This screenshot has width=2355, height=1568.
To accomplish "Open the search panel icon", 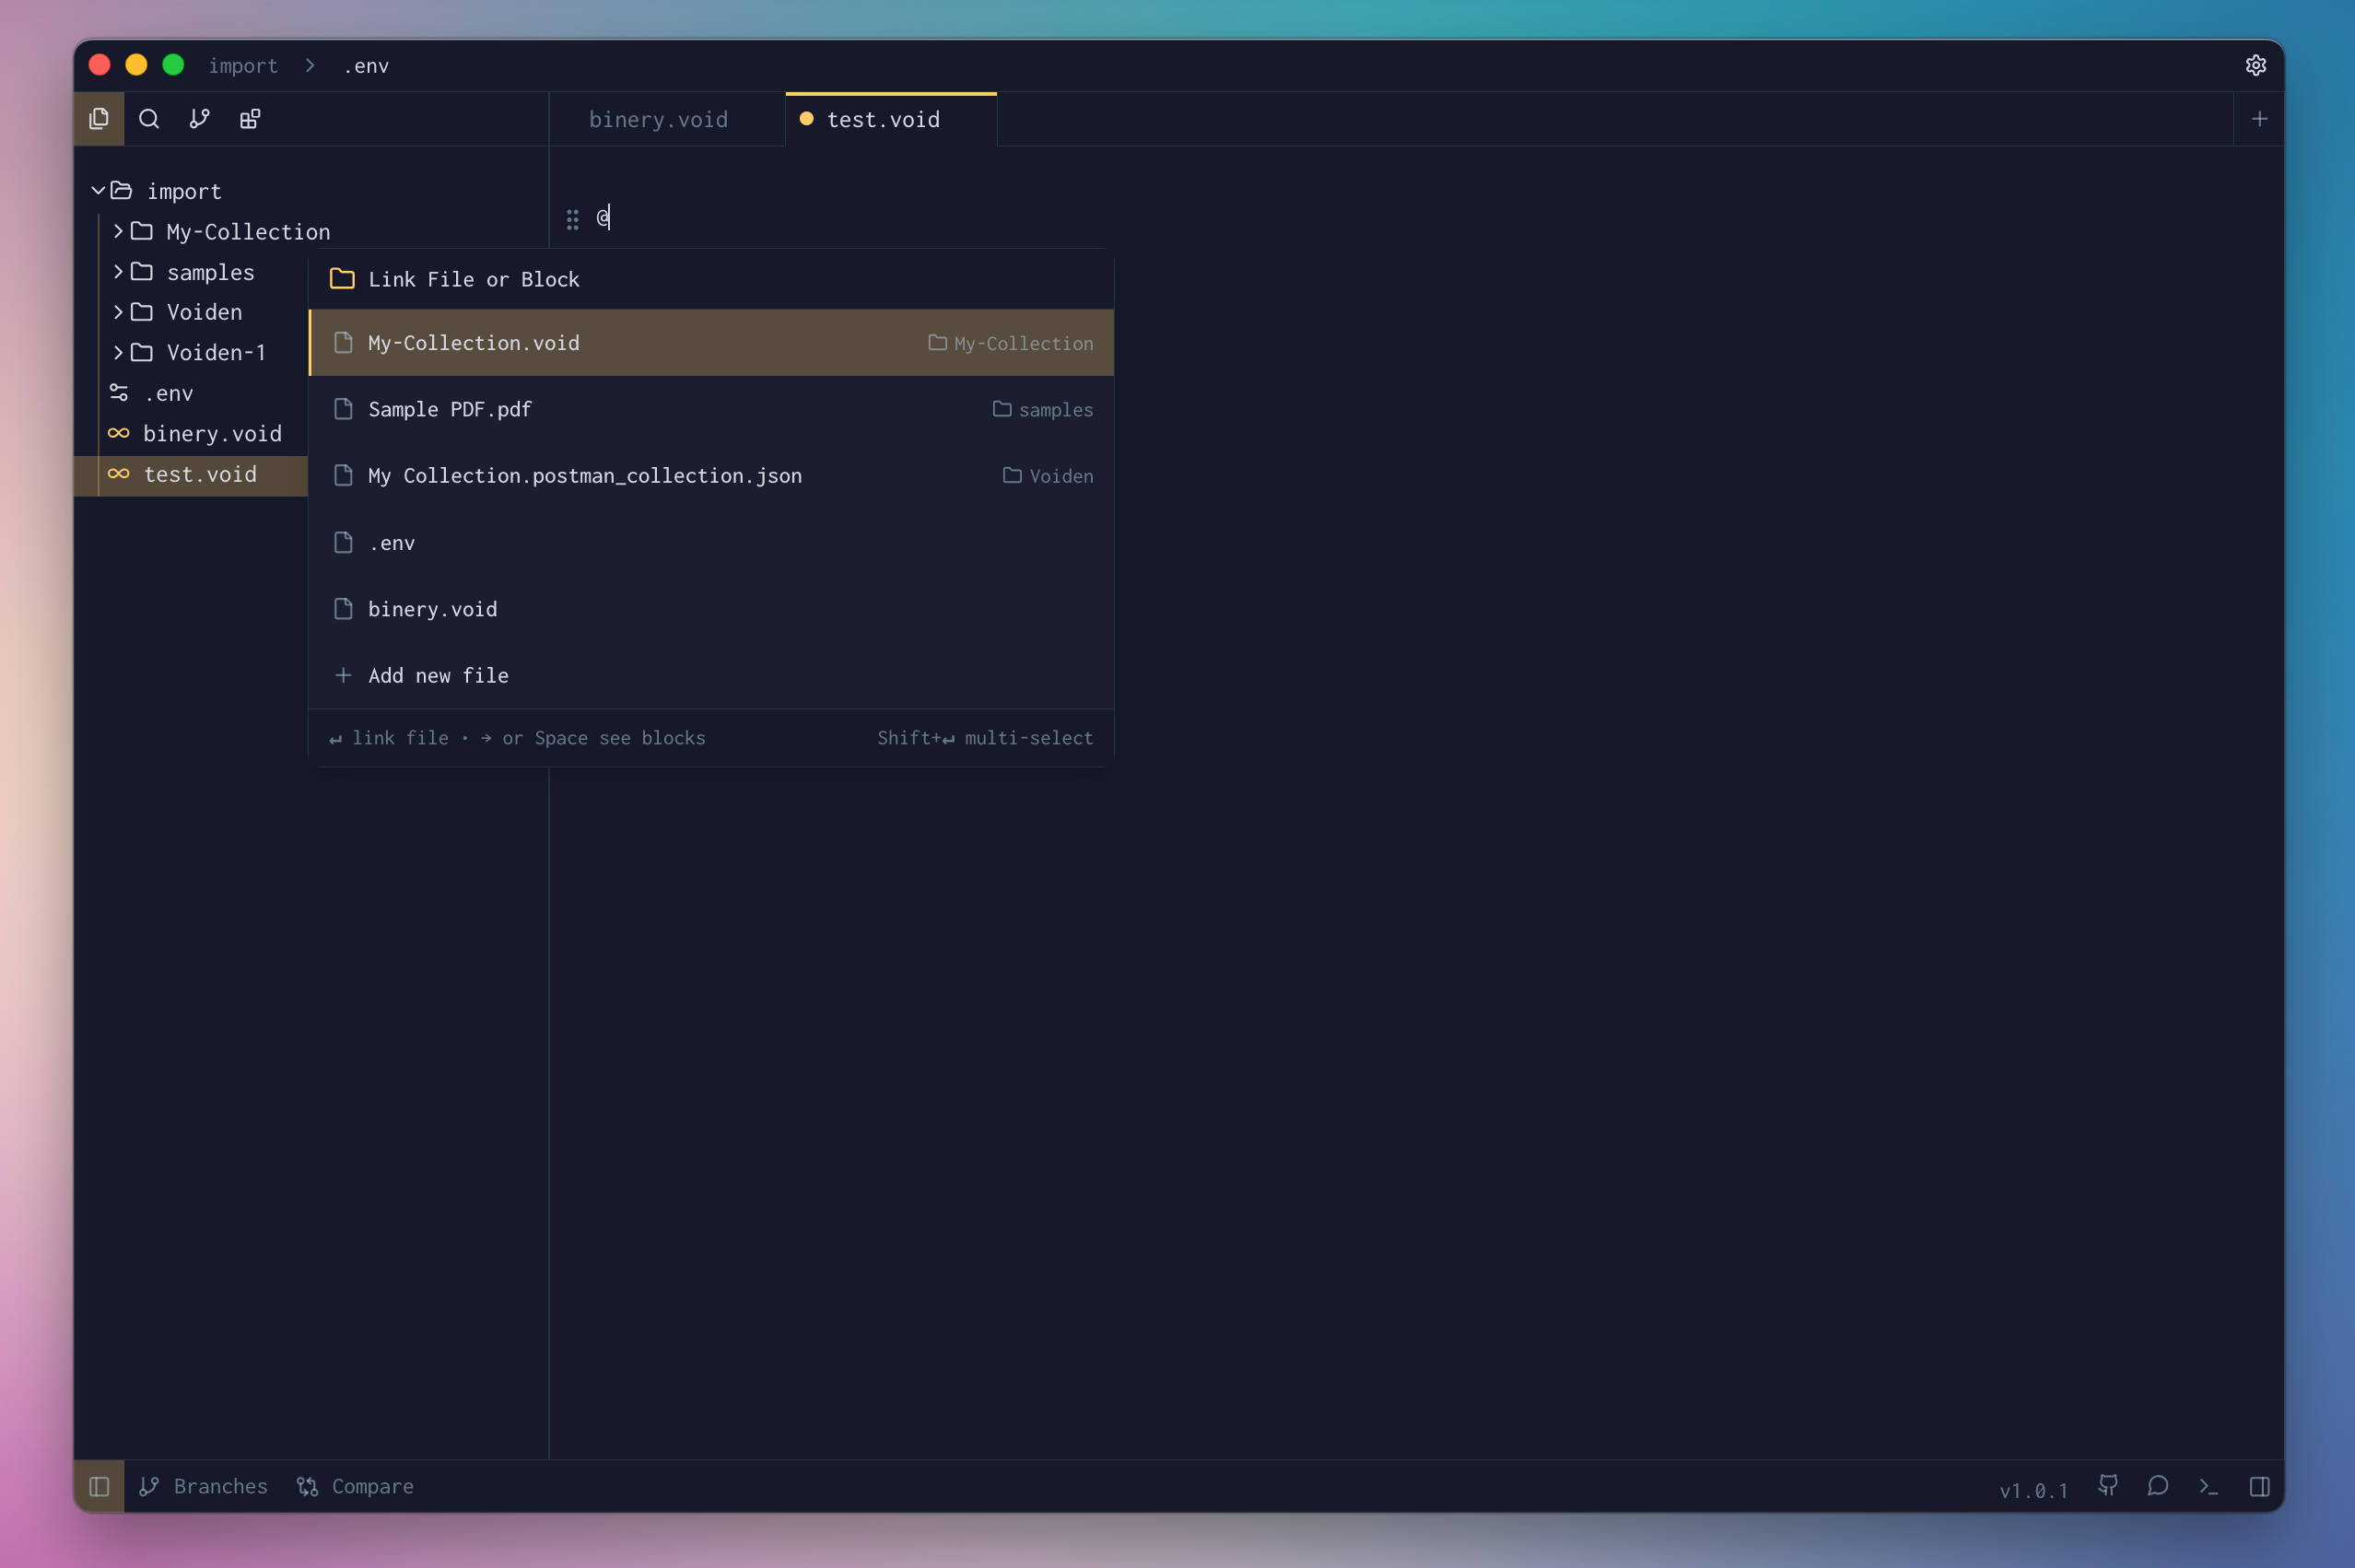I will point(149,119).
